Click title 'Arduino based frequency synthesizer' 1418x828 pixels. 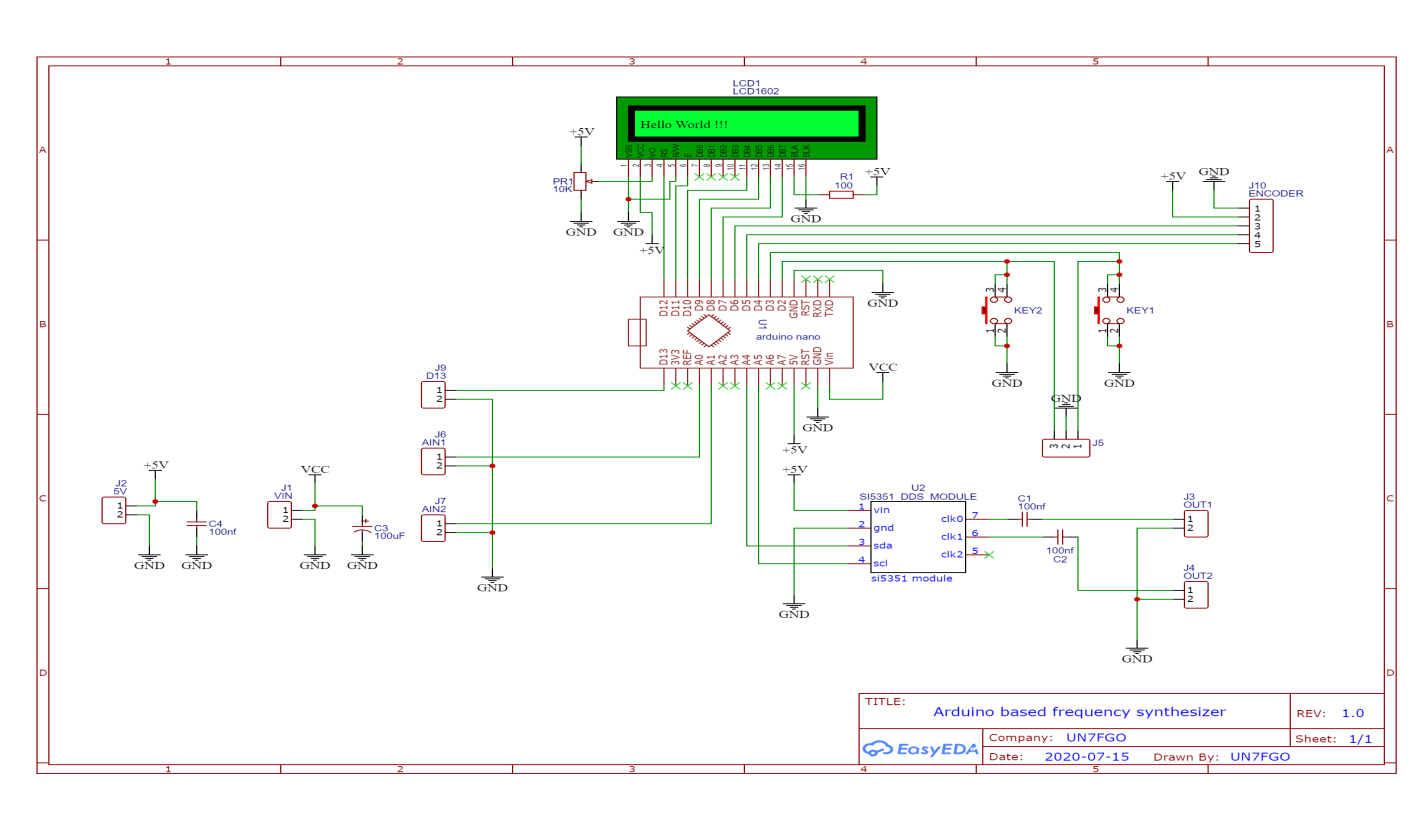[x=1079, y=712]
